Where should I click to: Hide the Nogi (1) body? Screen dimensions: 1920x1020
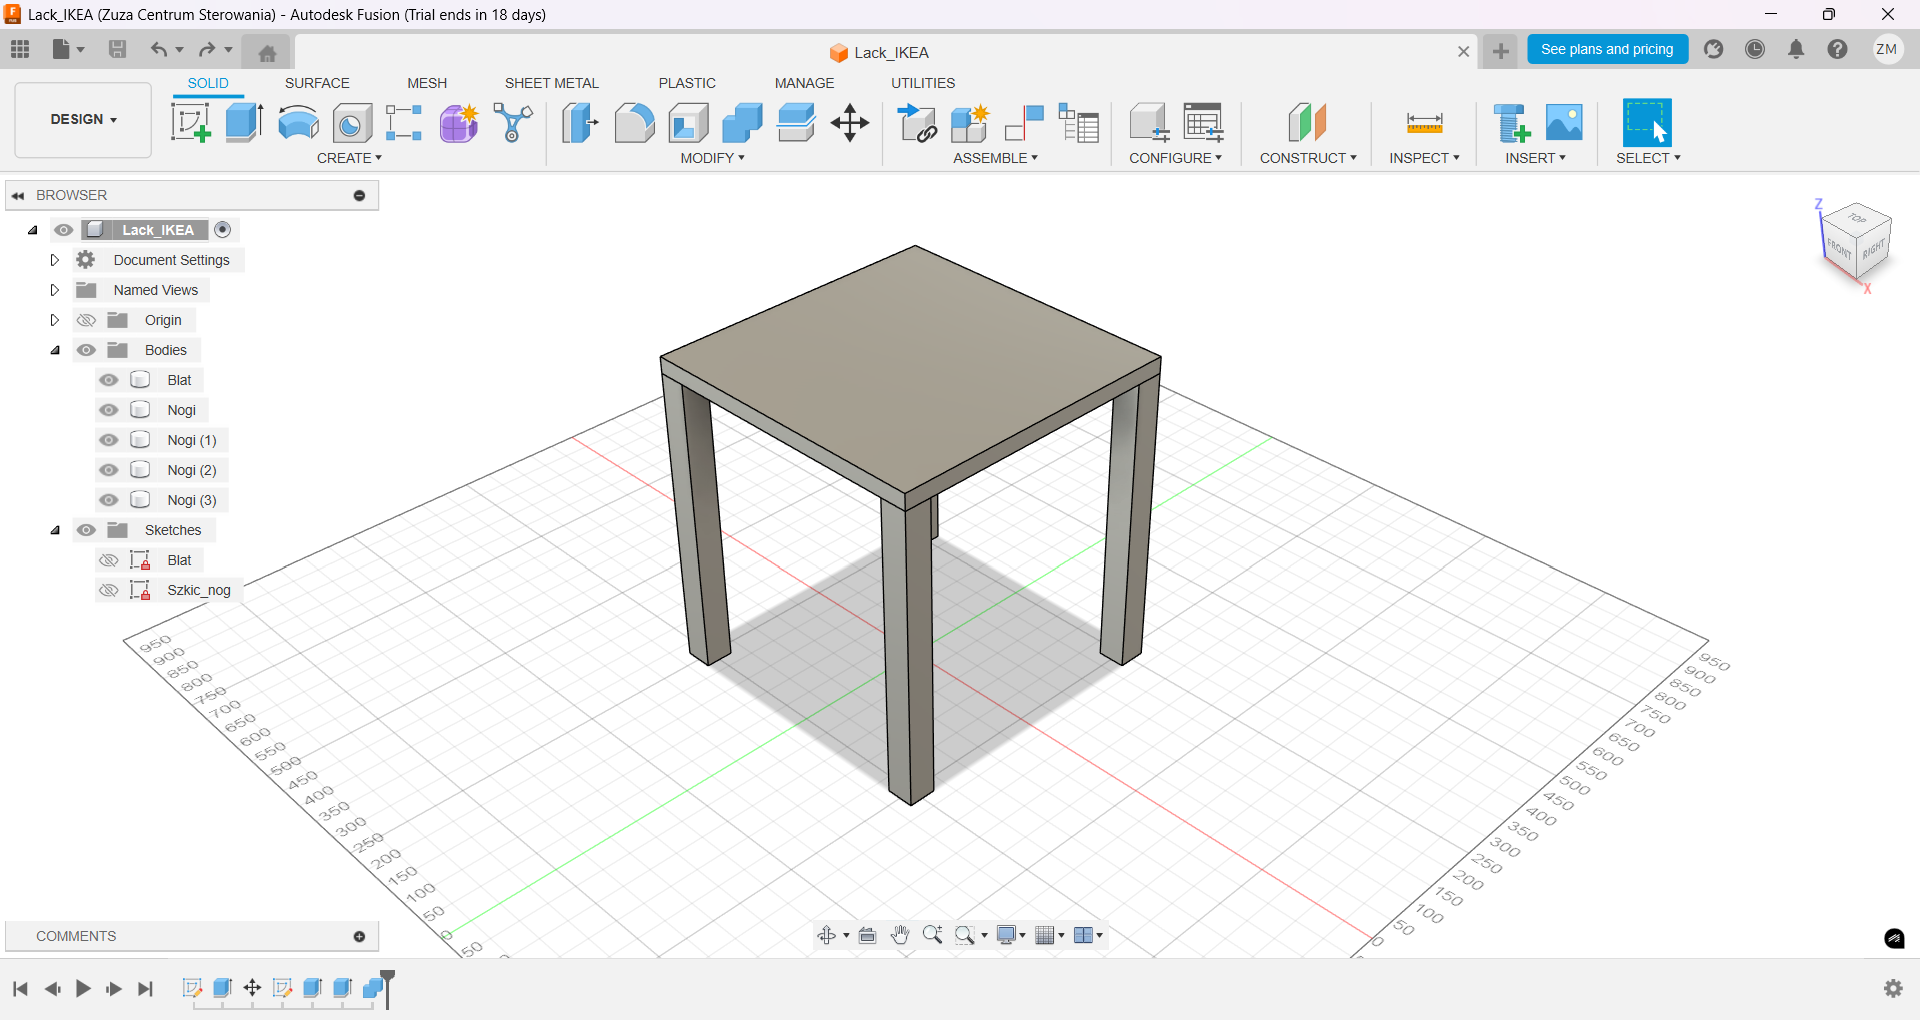[x=109, y=440]
